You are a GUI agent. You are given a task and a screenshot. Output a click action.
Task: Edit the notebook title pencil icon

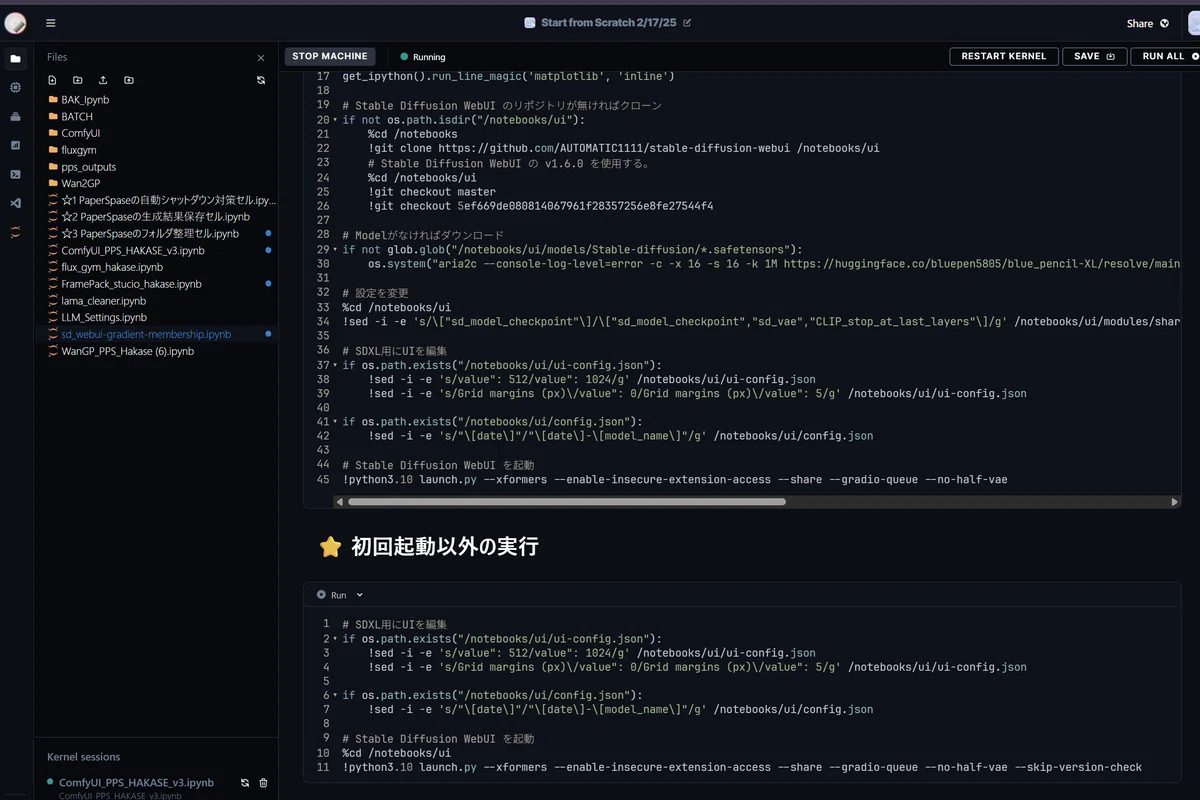687,23
